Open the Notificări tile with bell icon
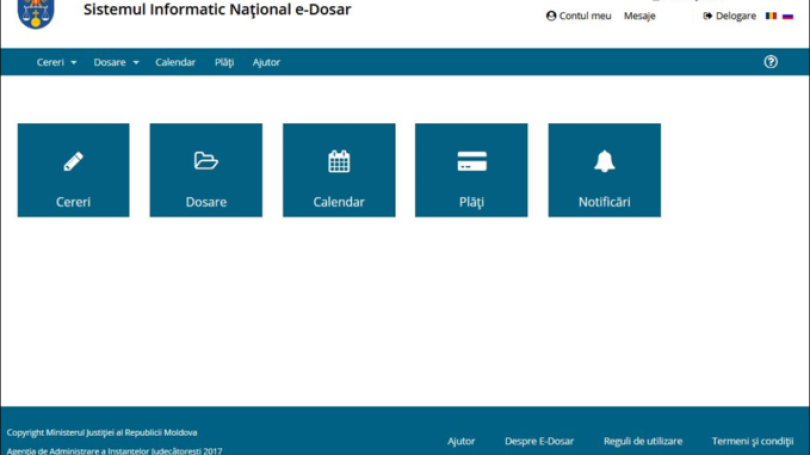 604,170
